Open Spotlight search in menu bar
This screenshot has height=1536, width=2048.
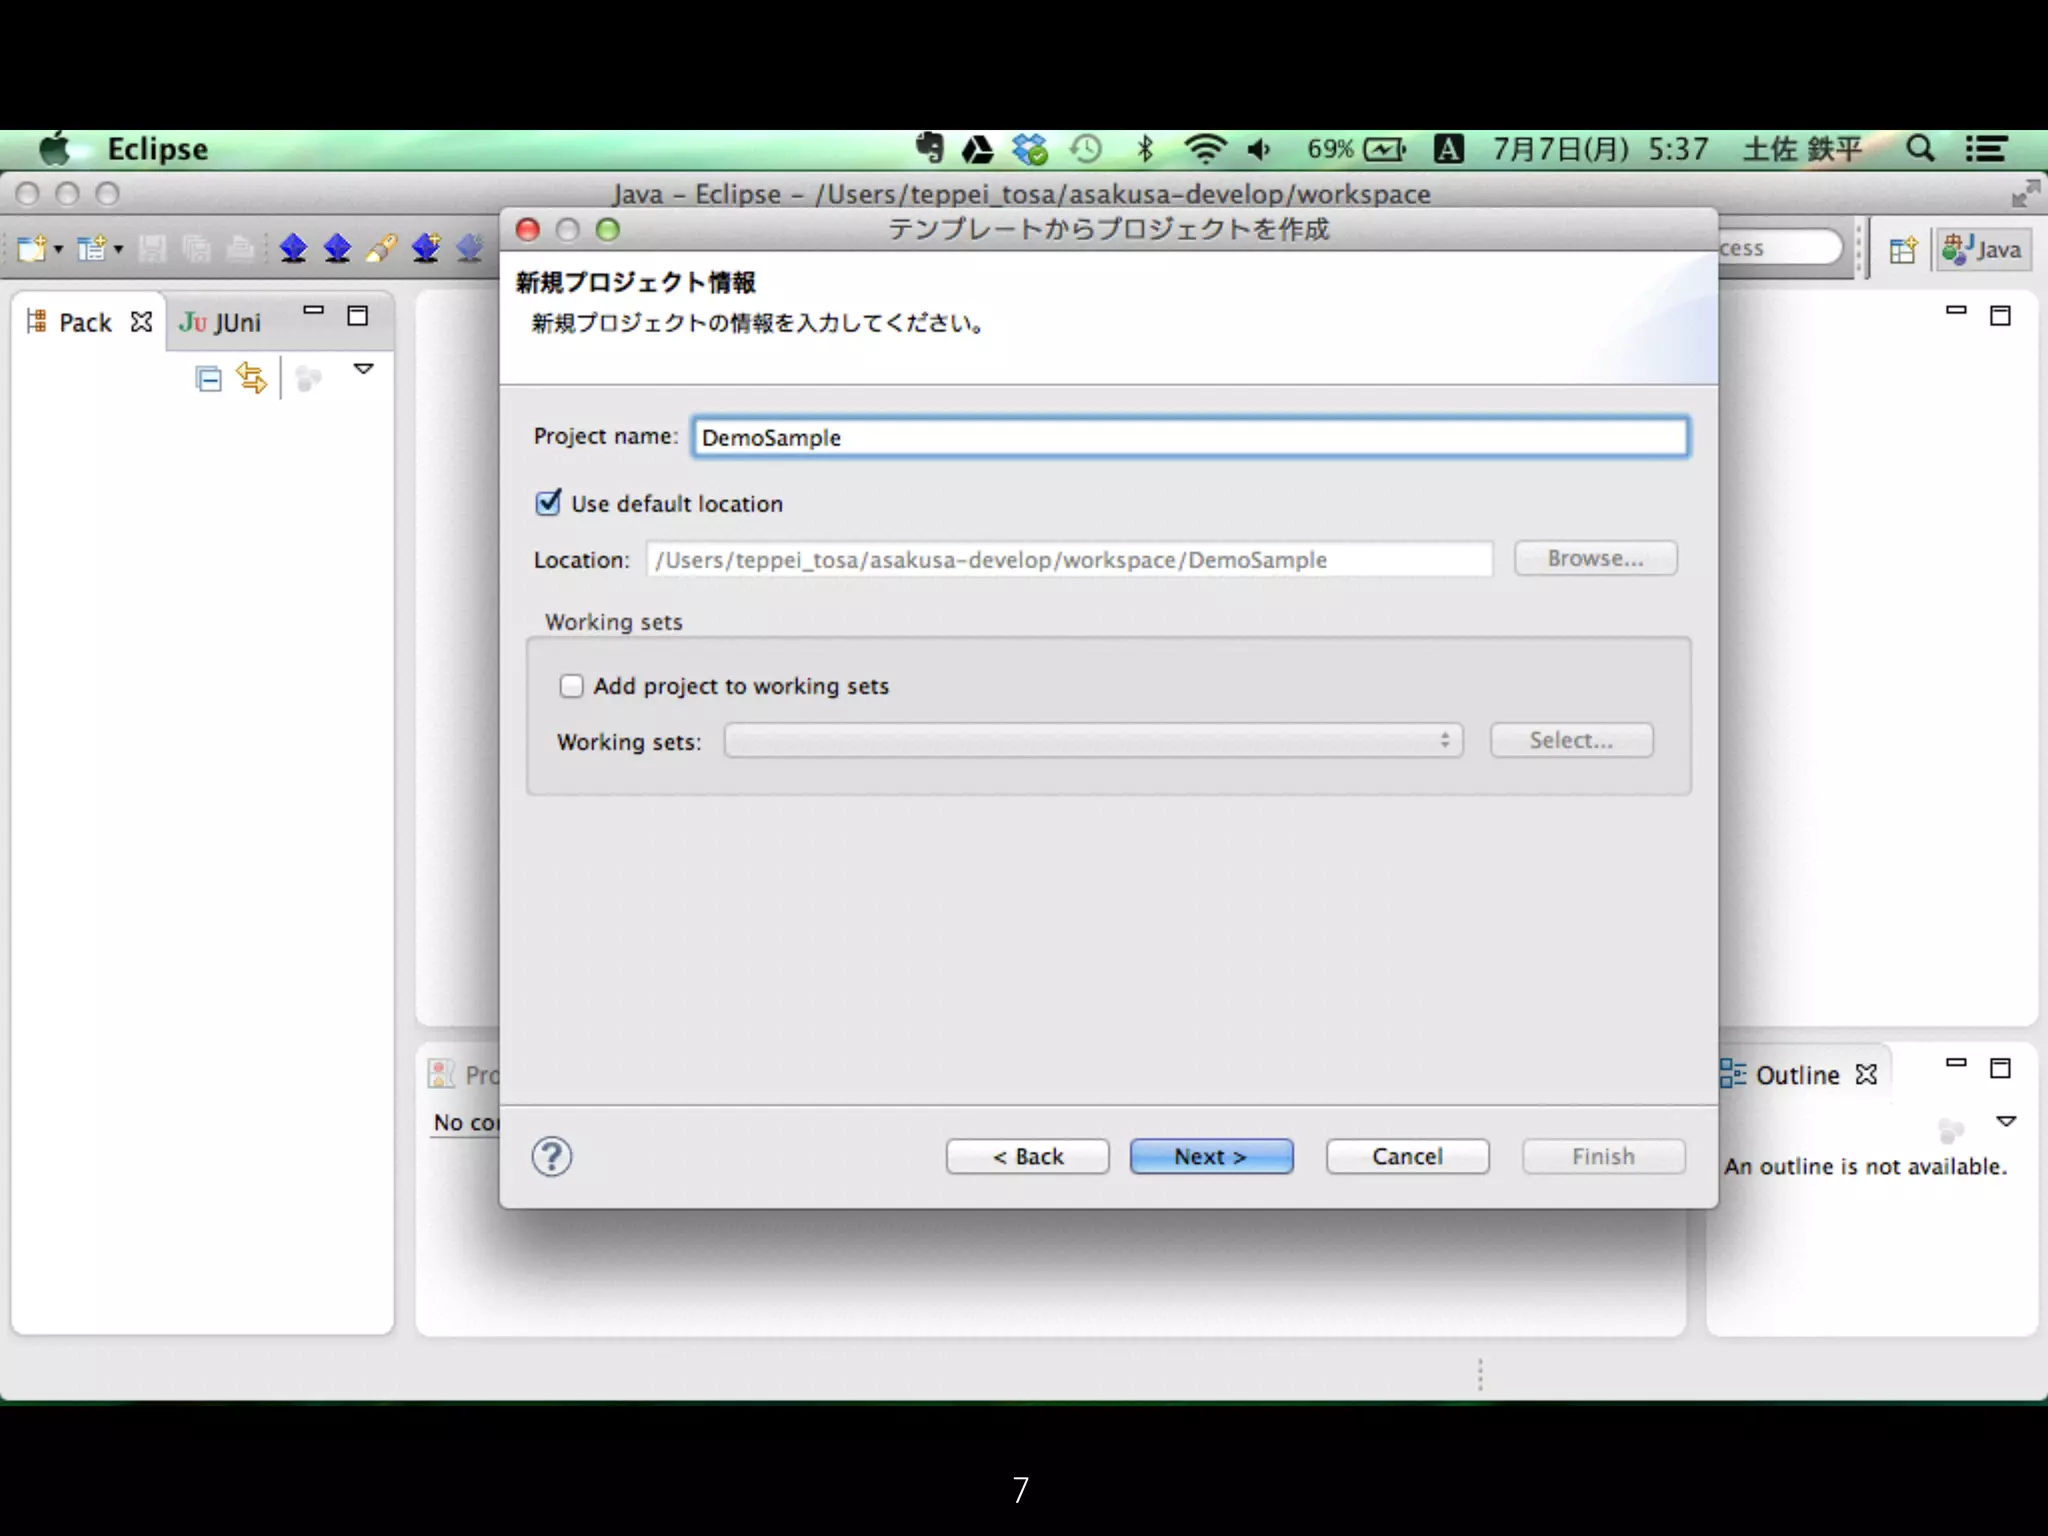1919,149
